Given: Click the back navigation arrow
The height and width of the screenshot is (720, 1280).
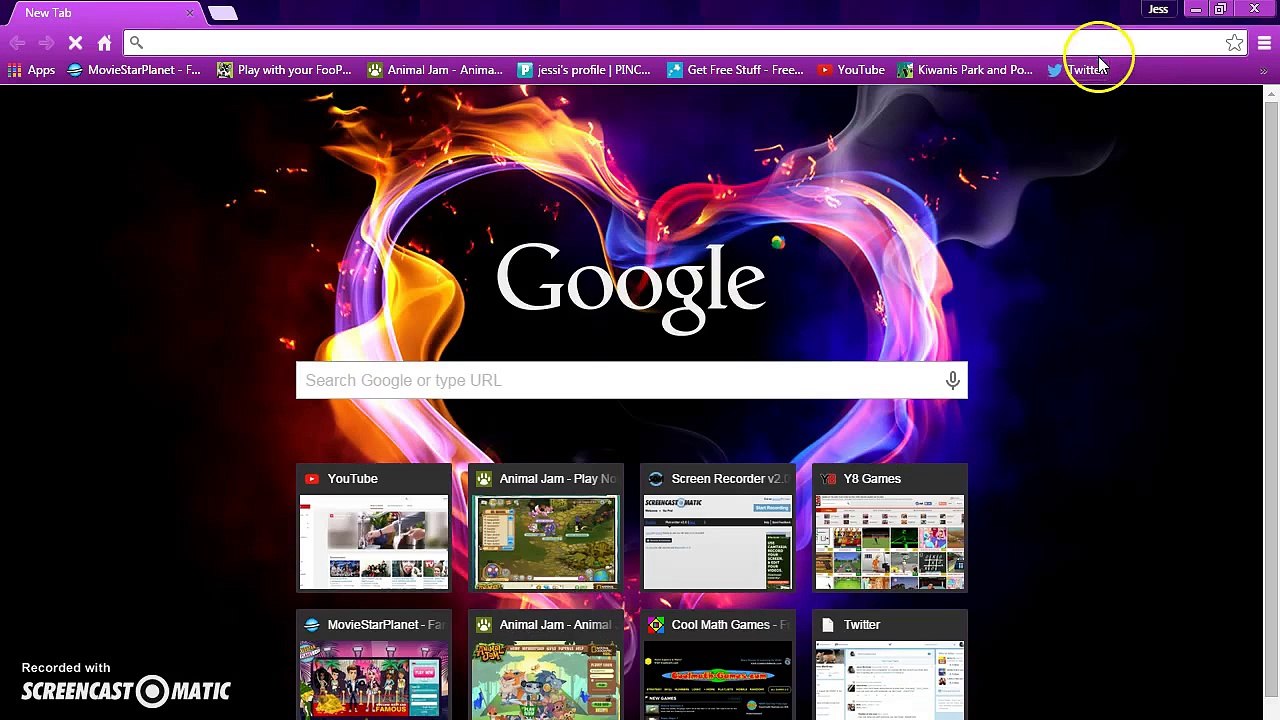Looking at the screenshot, I should click(17, 43).
